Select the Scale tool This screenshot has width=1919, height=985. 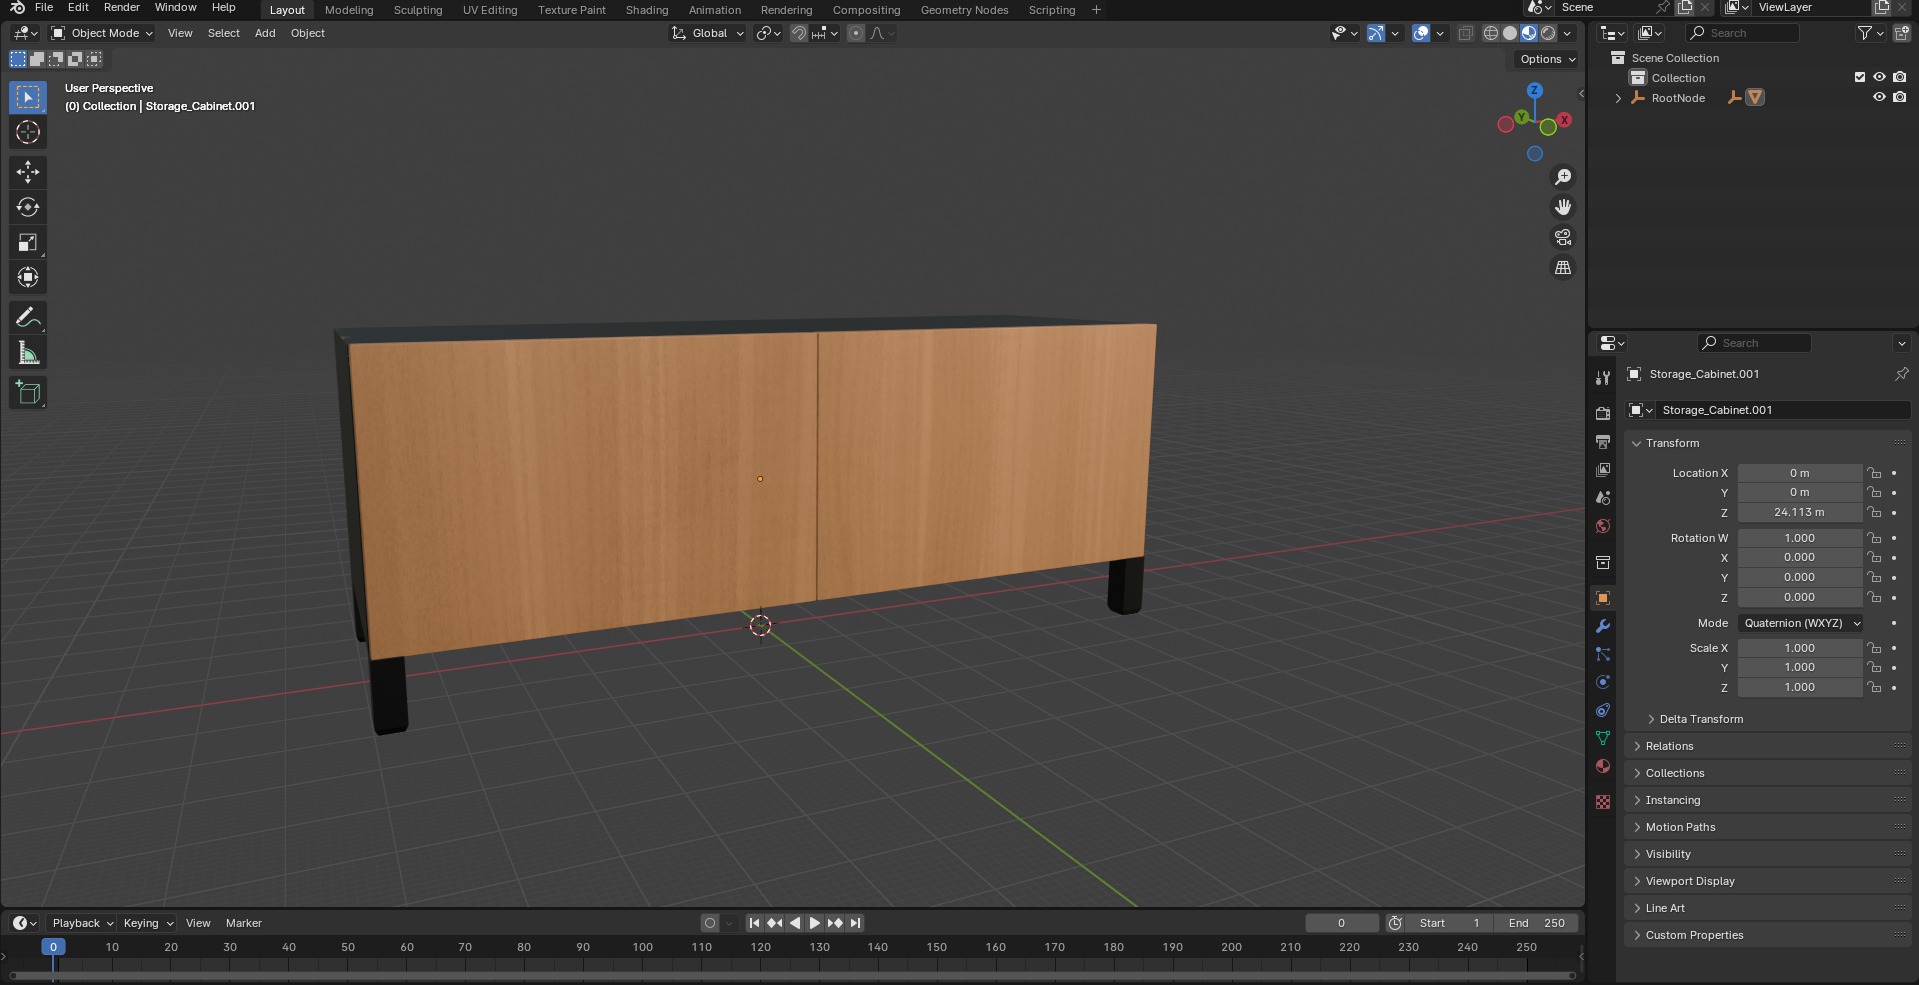(x=28, y=242)
